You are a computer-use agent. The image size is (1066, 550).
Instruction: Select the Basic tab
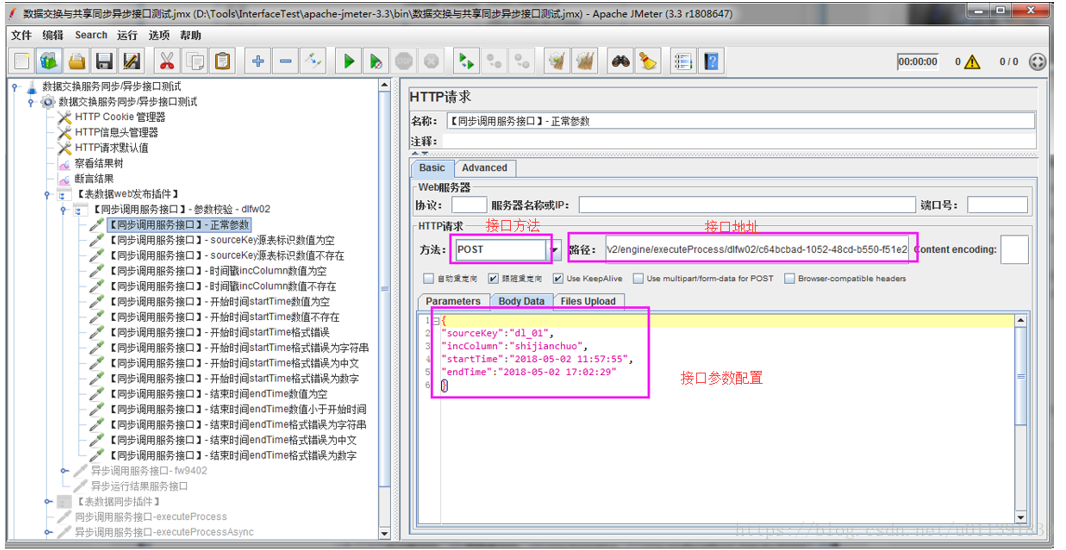[432, 168]
